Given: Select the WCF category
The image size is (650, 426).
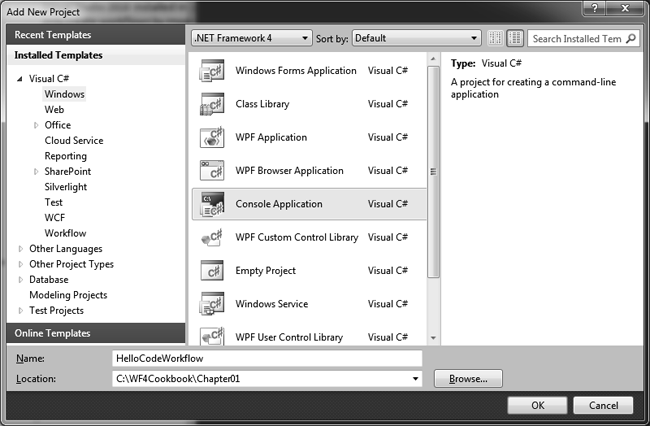Looking at the screenshot, I should click(x=55, y=218).
